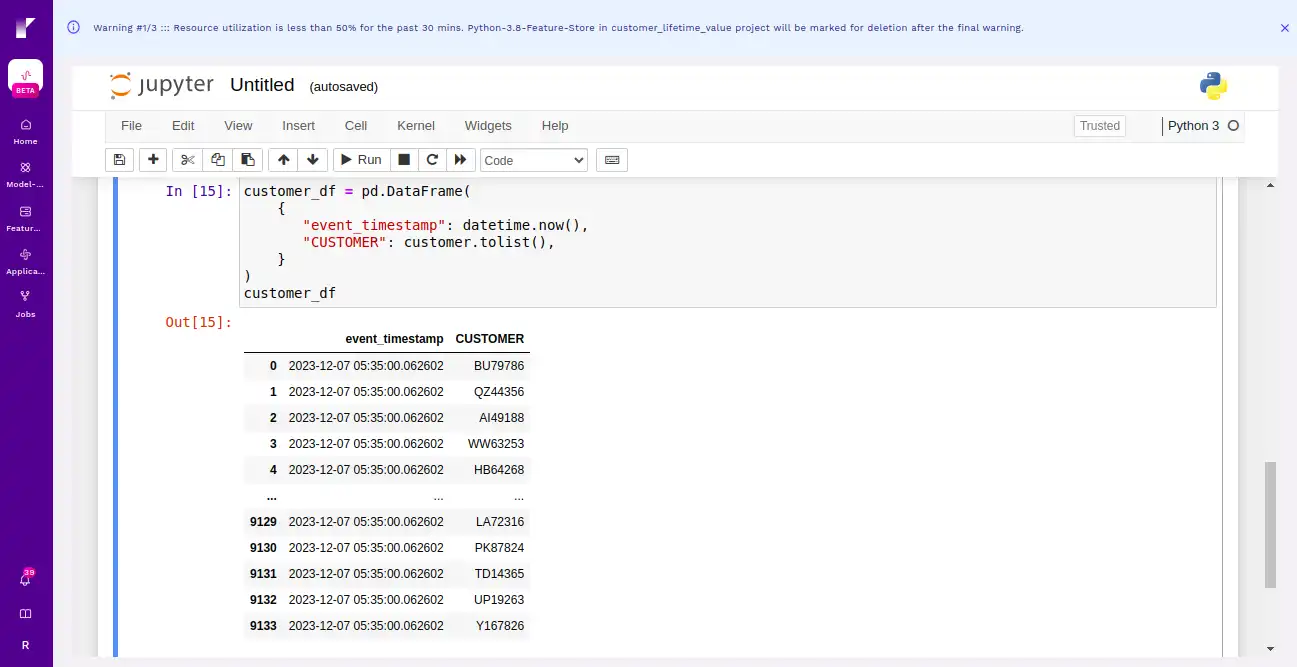This screenshot has width=1297, height=667.
Task: Click the customer value AI49188
Action: 501,418
